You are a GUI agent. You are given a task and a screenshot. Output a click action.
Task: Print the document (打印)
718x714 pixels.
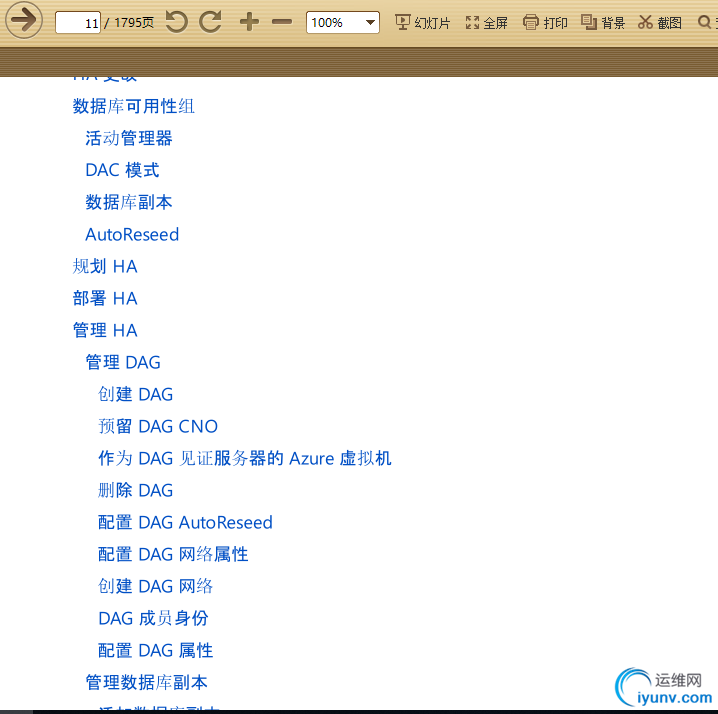click(545, 22)
